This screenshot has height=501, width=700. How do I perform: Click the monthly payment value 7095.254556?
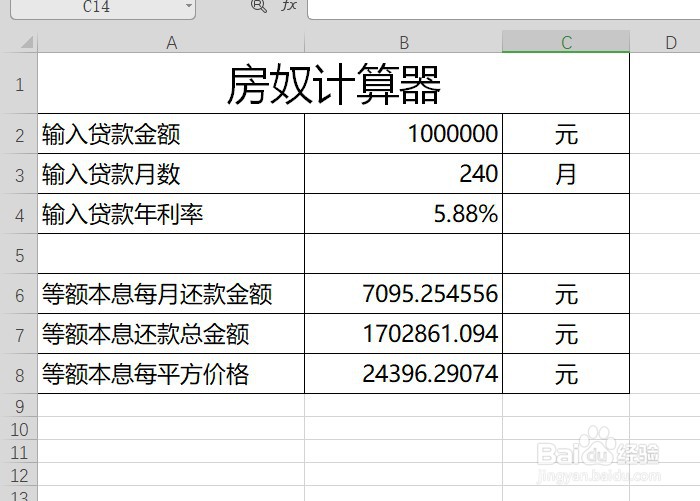tap(404, 294)
